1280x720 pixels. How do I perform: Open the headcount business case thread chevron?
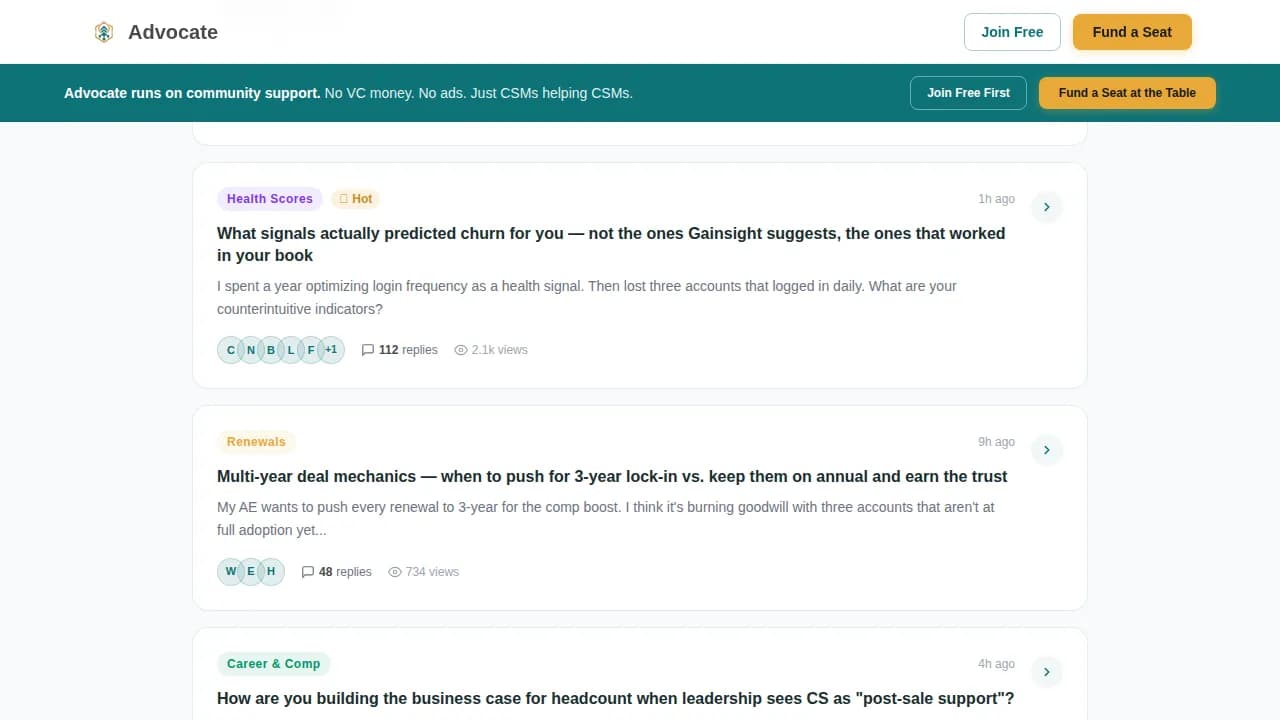pos(1046,672)
